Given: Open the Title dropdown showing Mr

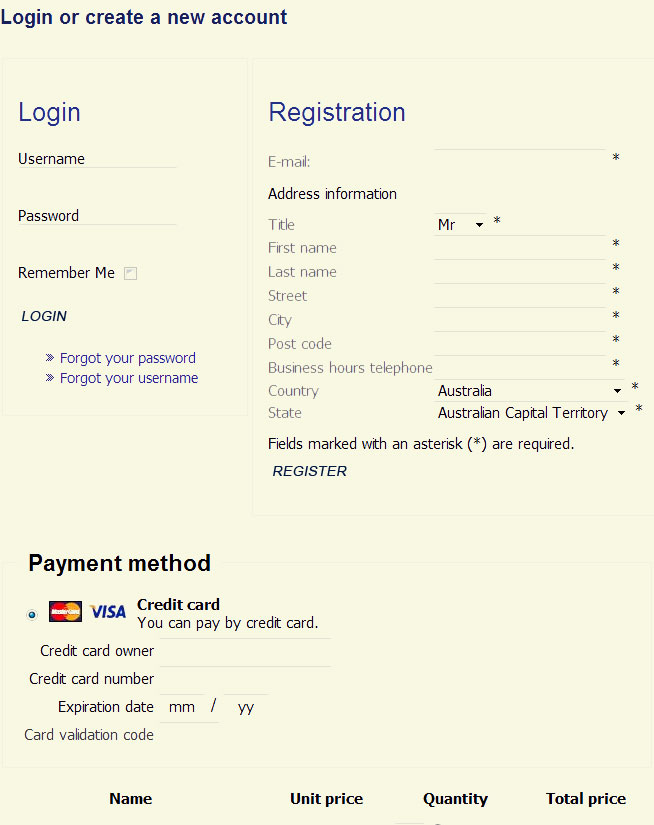Looking at the screenshot, I should [460, 225].
